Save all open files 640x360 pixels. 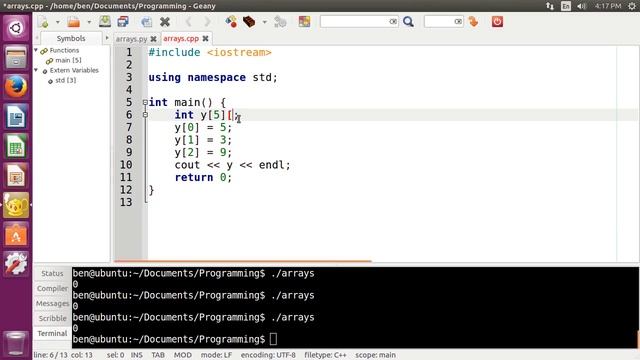[123, 22]
